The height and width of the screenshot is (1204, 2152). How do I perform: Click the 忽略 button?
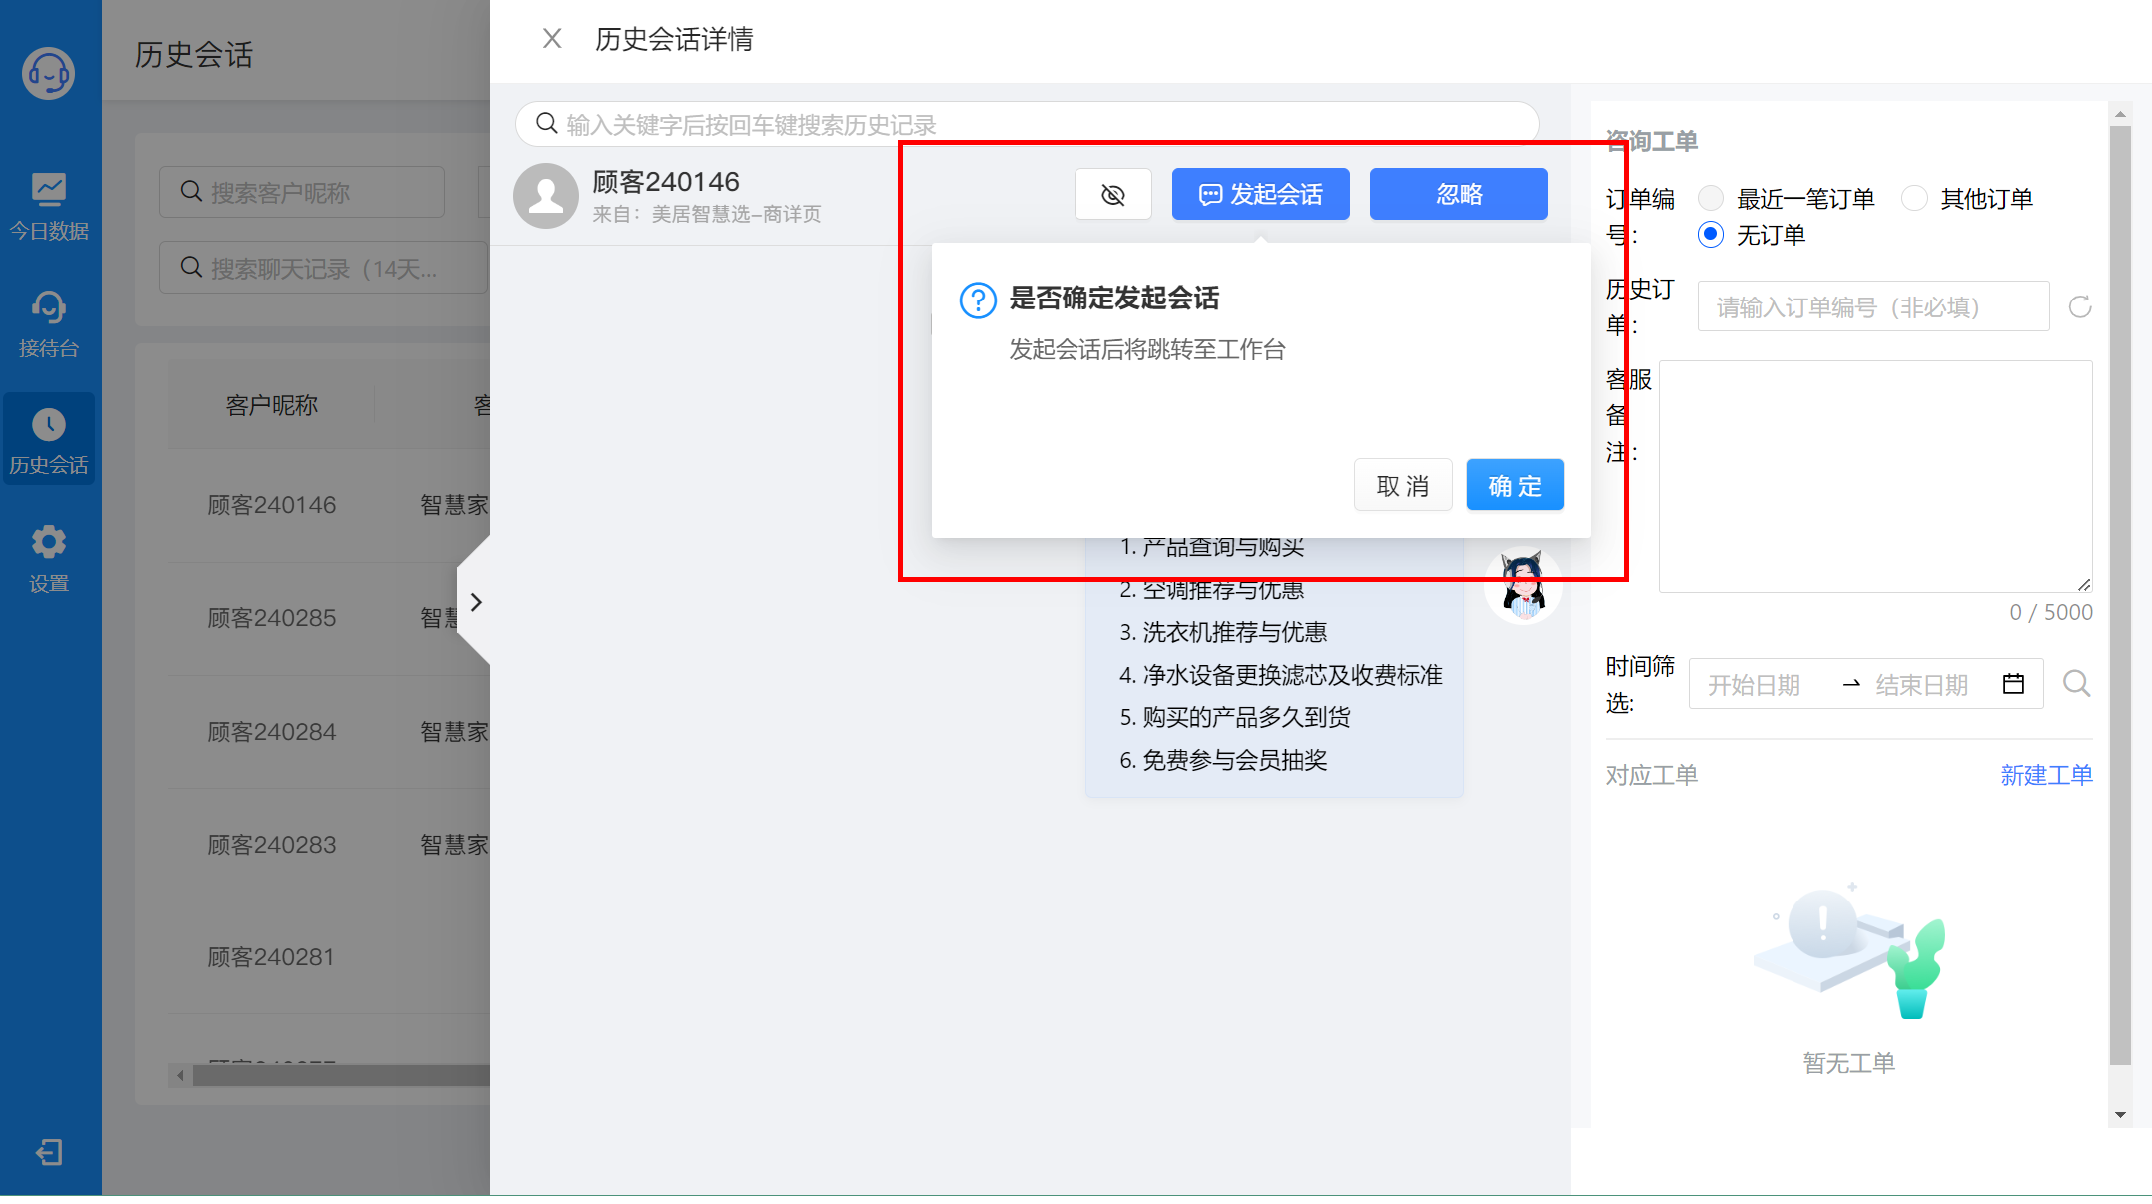[x=1458, y=194]
